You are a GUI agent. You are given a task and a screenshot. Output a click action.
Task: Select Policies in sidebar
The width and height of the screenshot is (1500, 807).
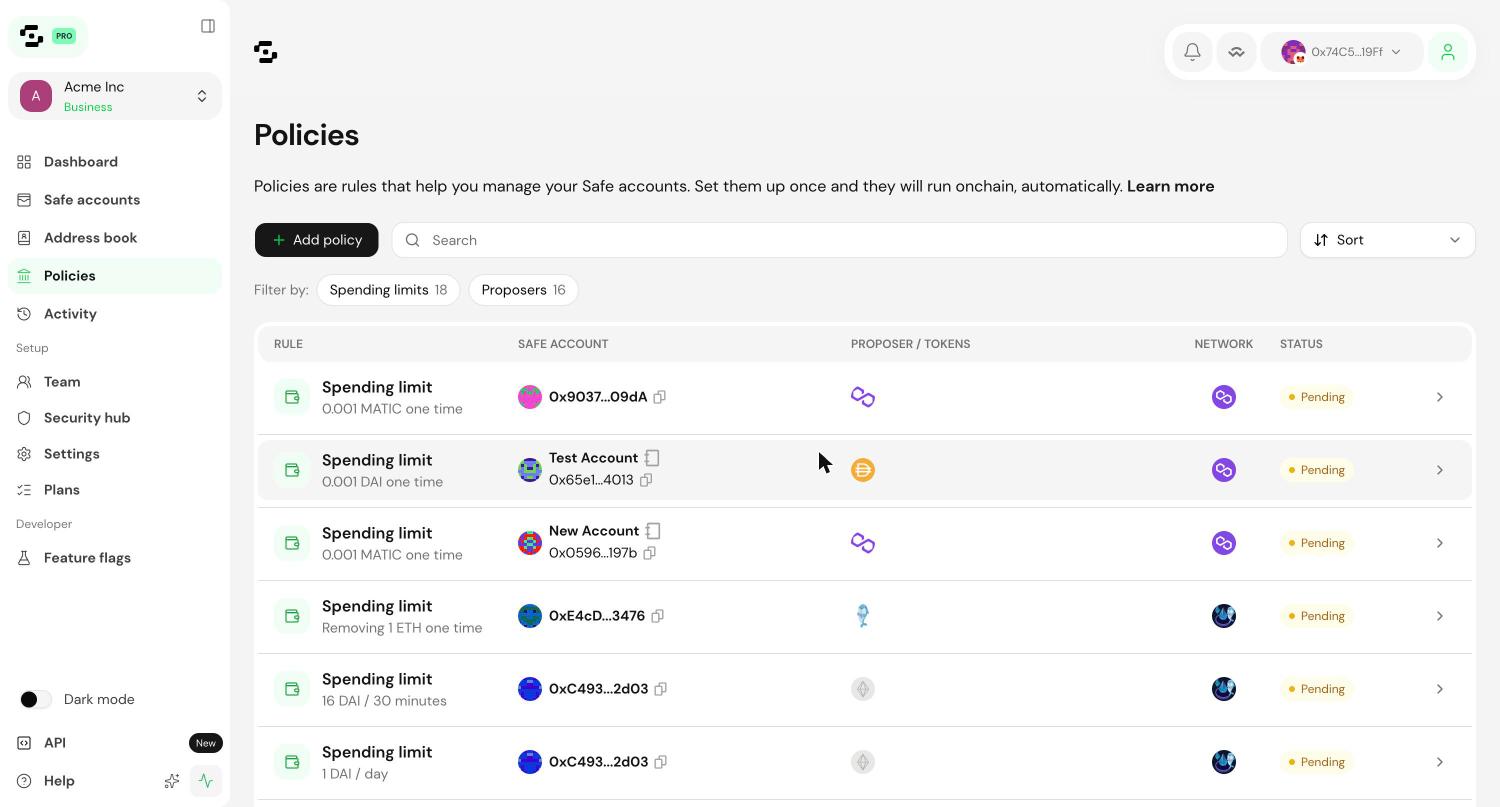(115, 276)
